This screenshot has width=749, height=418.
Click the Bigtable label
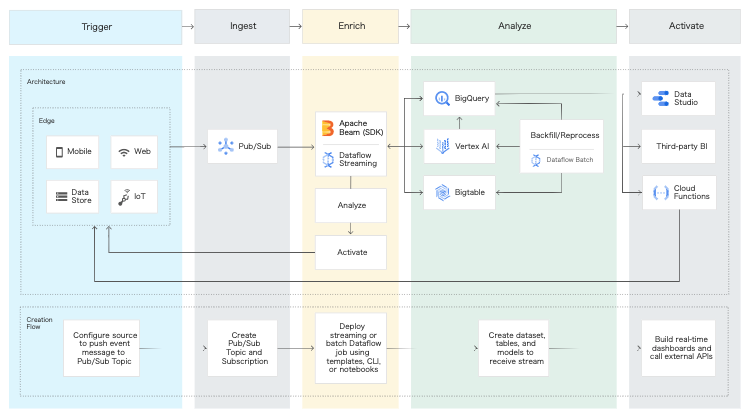pyautogui.click(x=470, y=193)
